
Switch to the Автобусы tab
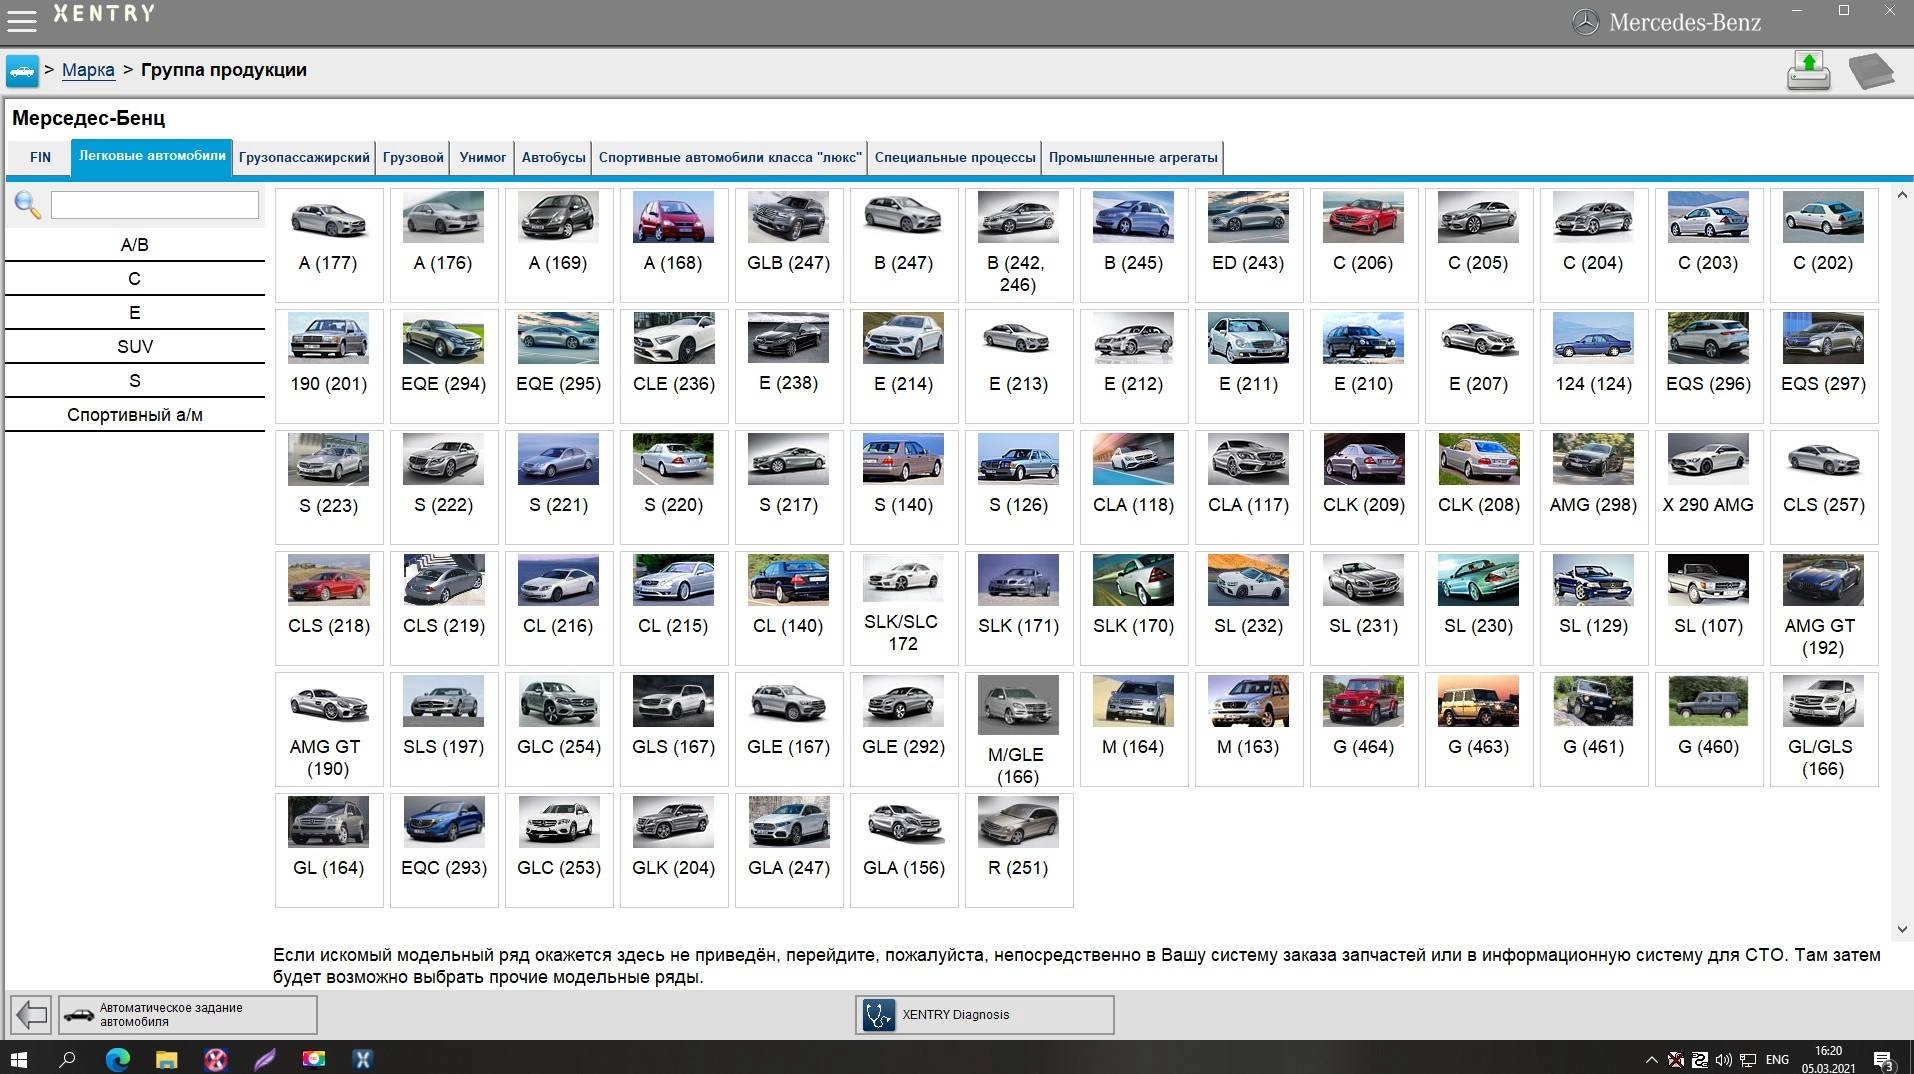pyautogui.click(x=553, y=157)
